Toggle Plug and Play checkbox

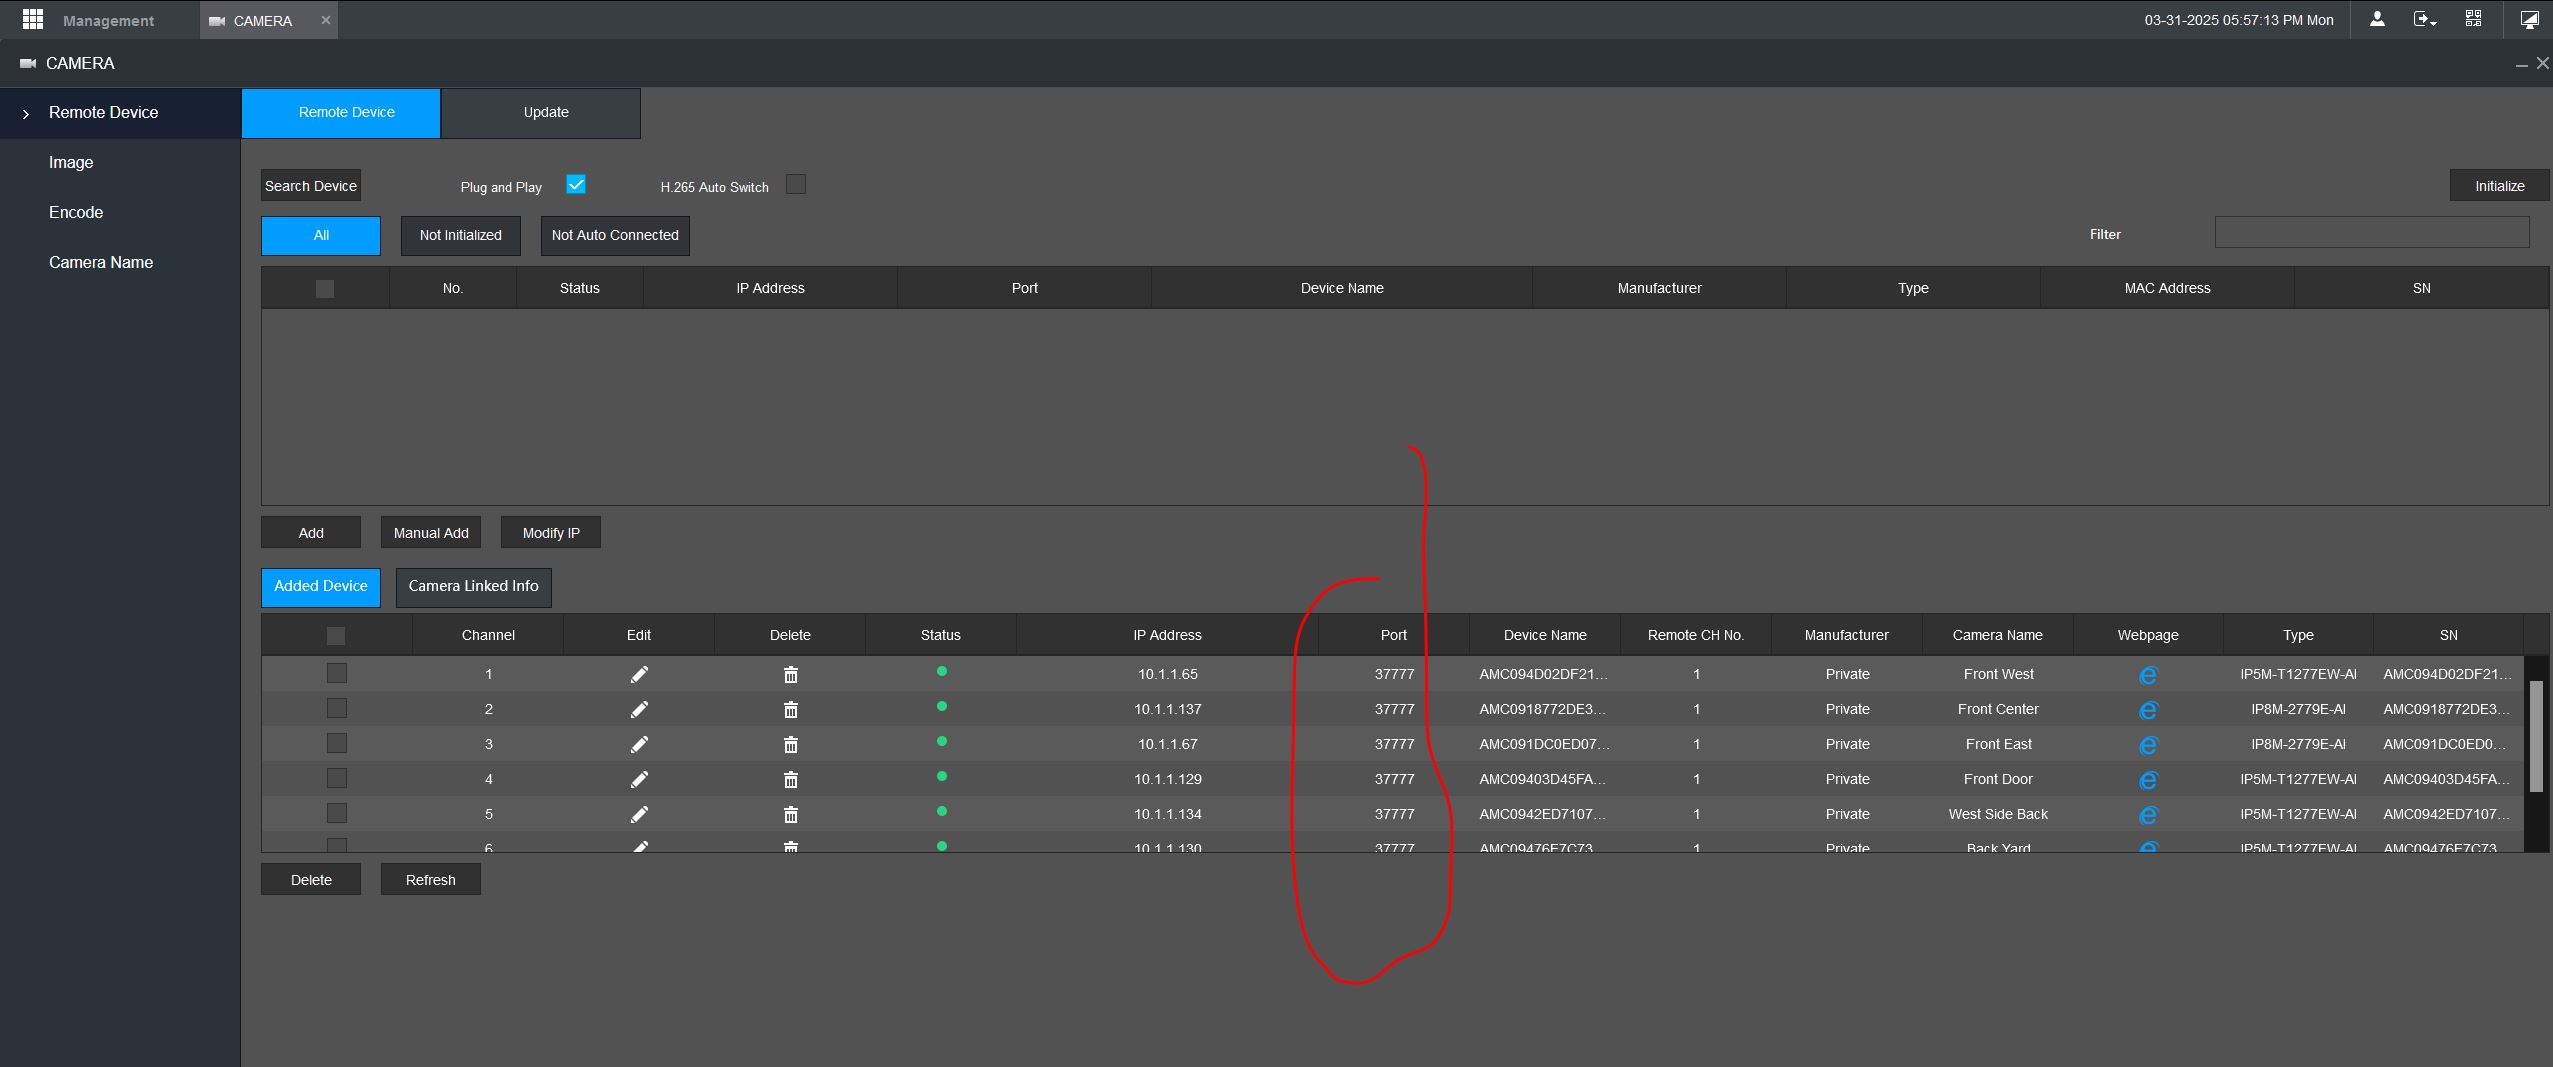576,184
